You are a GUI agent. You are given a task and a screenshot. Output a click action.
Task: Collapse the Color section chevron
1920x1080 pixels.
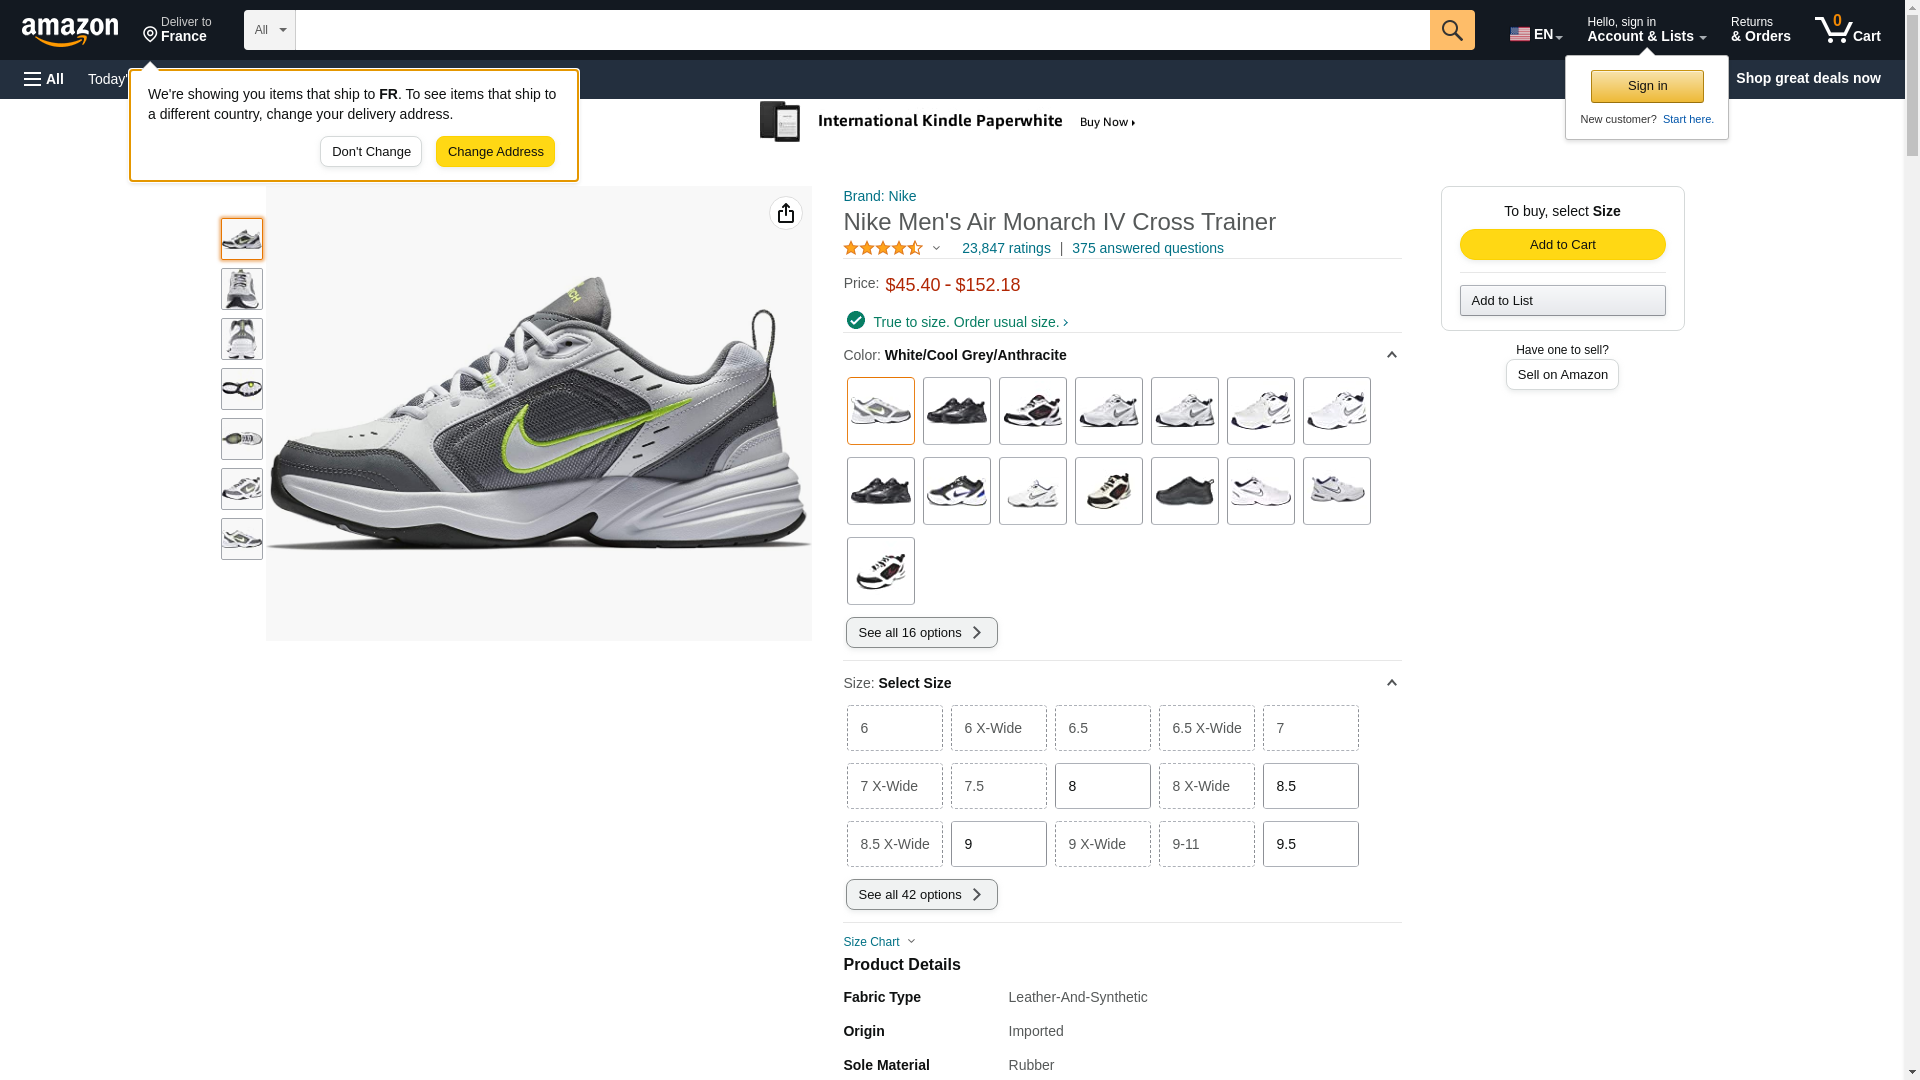1391,355
